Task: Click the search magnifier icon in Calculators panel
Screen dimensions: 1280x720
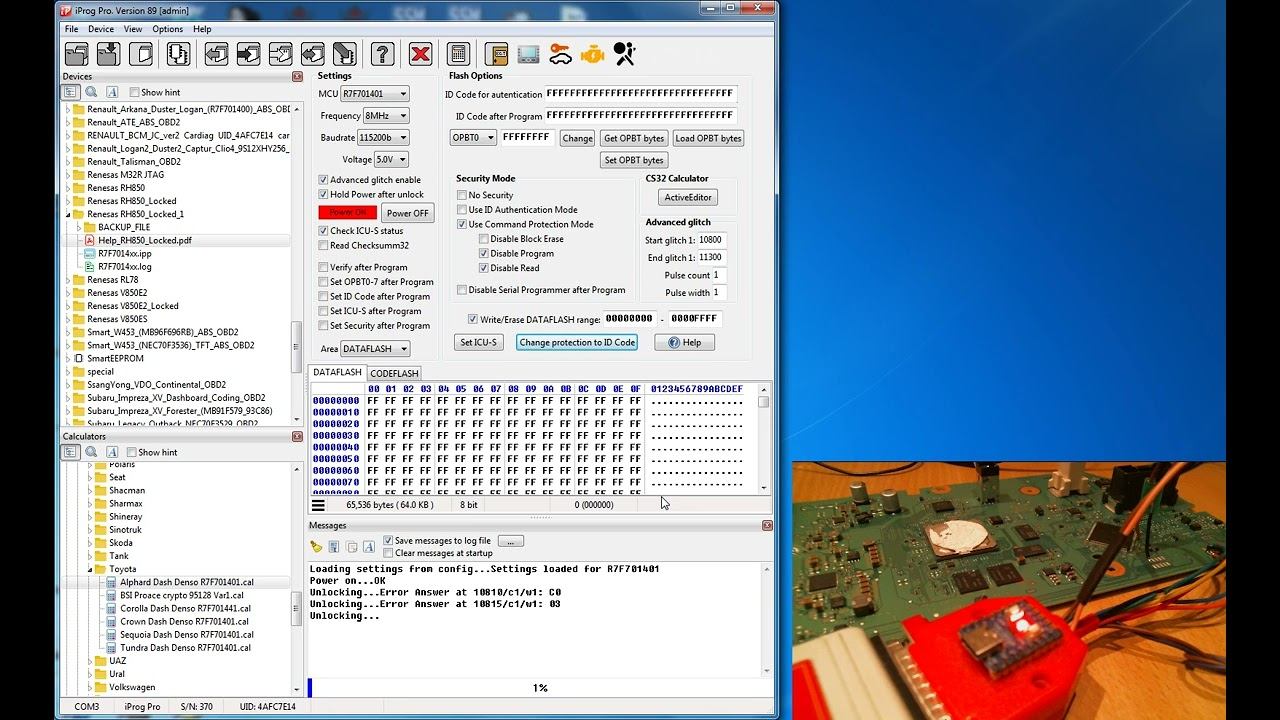Action: [x=91, y=452]
